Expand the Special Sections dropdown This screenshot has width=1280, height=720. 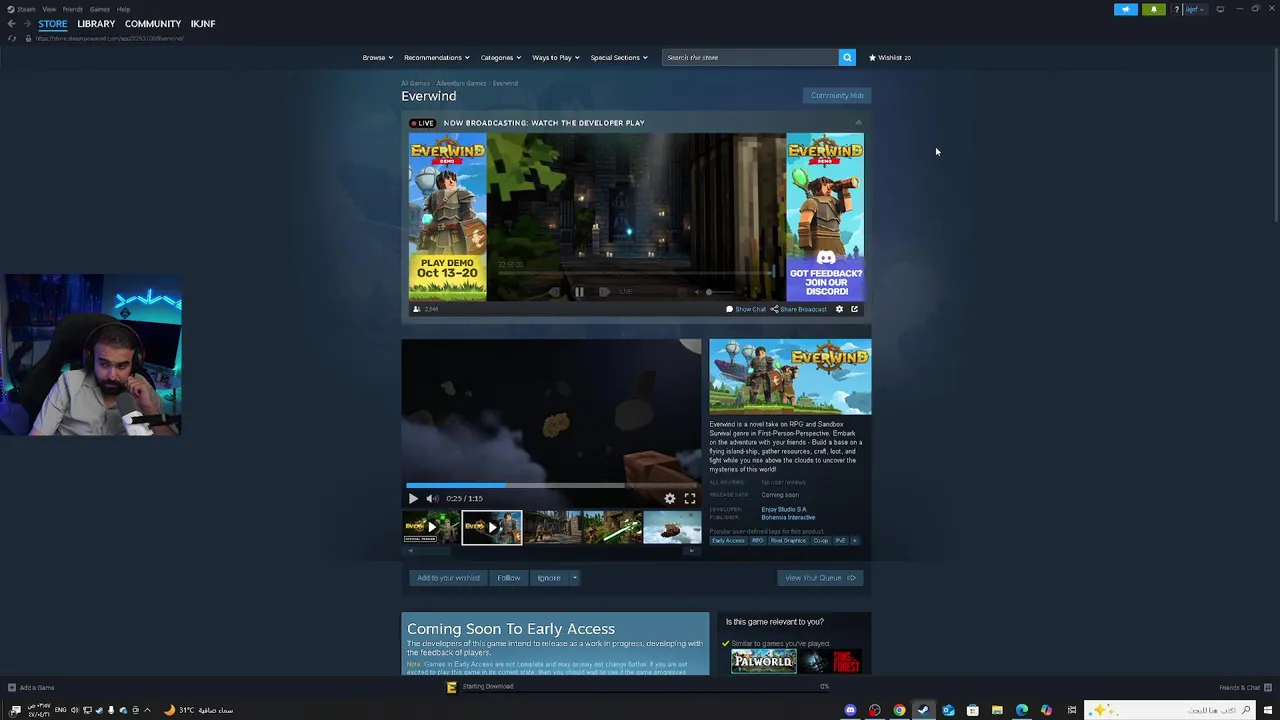click(619, 57)
